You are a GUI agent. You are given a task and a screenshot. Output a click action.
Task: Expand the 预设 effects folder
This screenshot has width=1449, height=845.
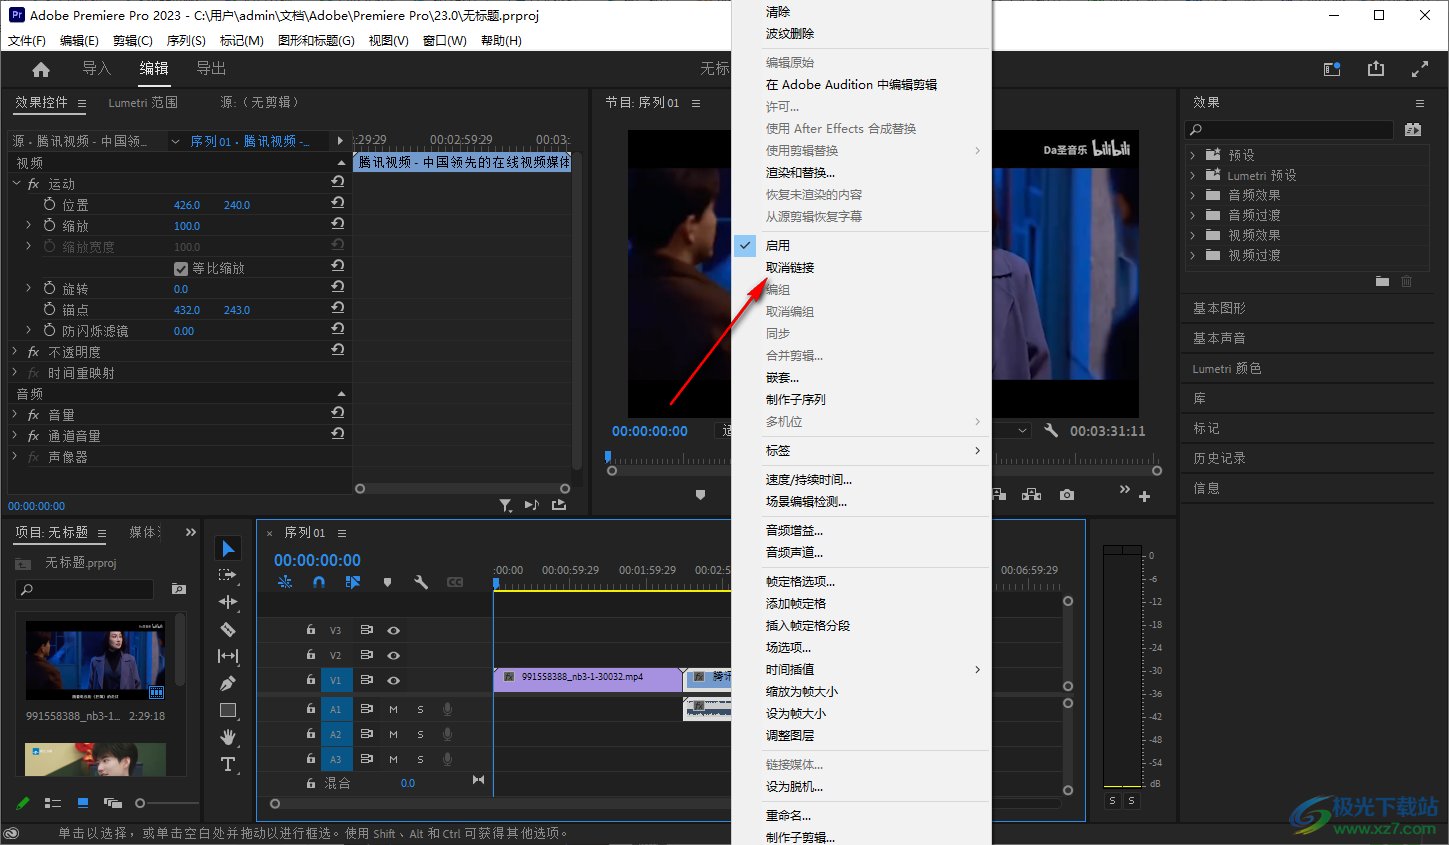(1193, 155)
